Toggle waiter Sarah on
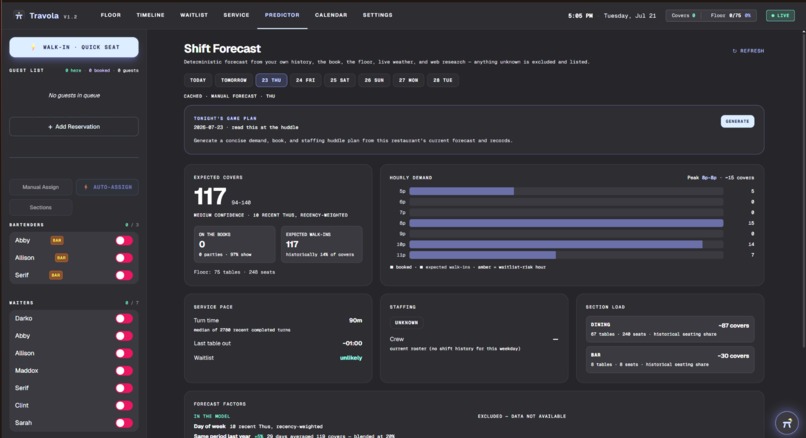 pos(124,423)
